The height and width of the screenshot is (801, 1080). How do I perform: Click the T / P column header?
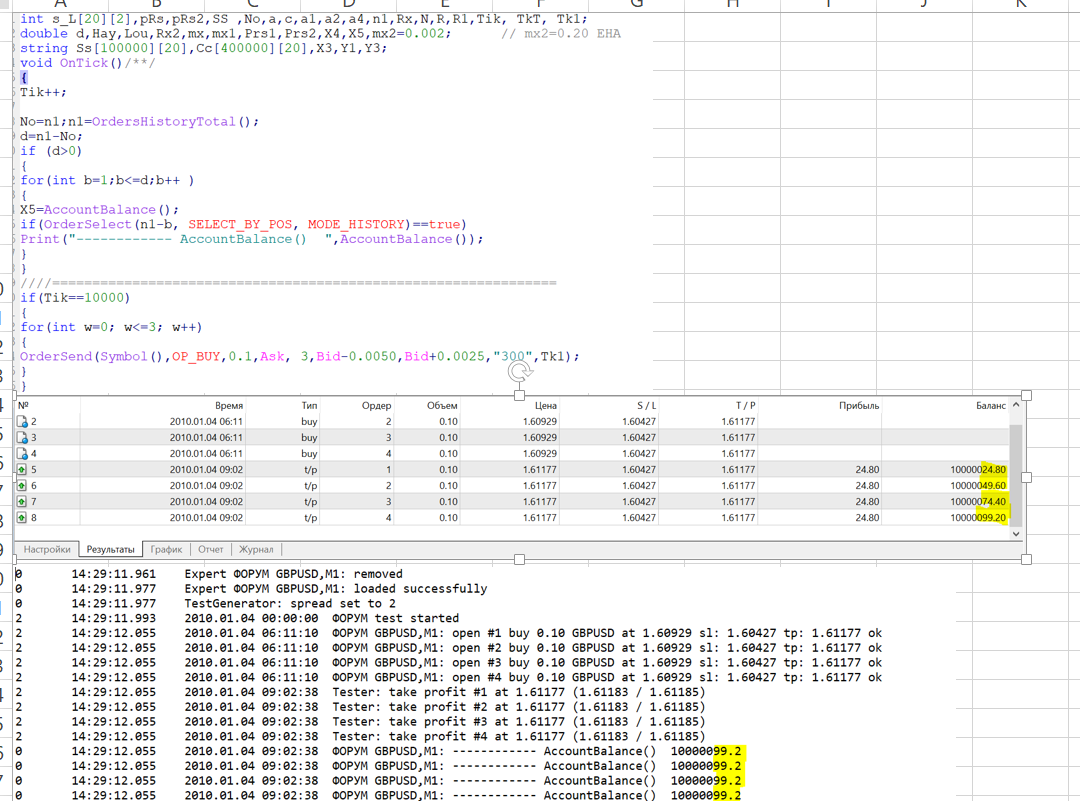(x=745, y=406)
